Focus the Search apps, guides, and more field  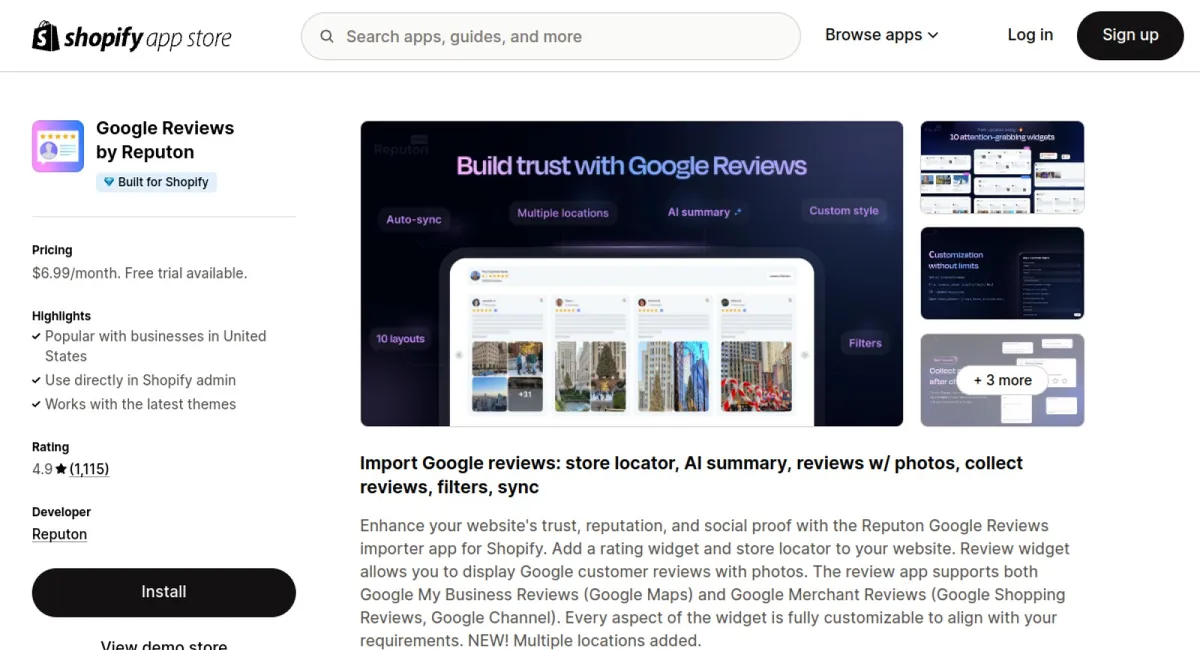551,37
